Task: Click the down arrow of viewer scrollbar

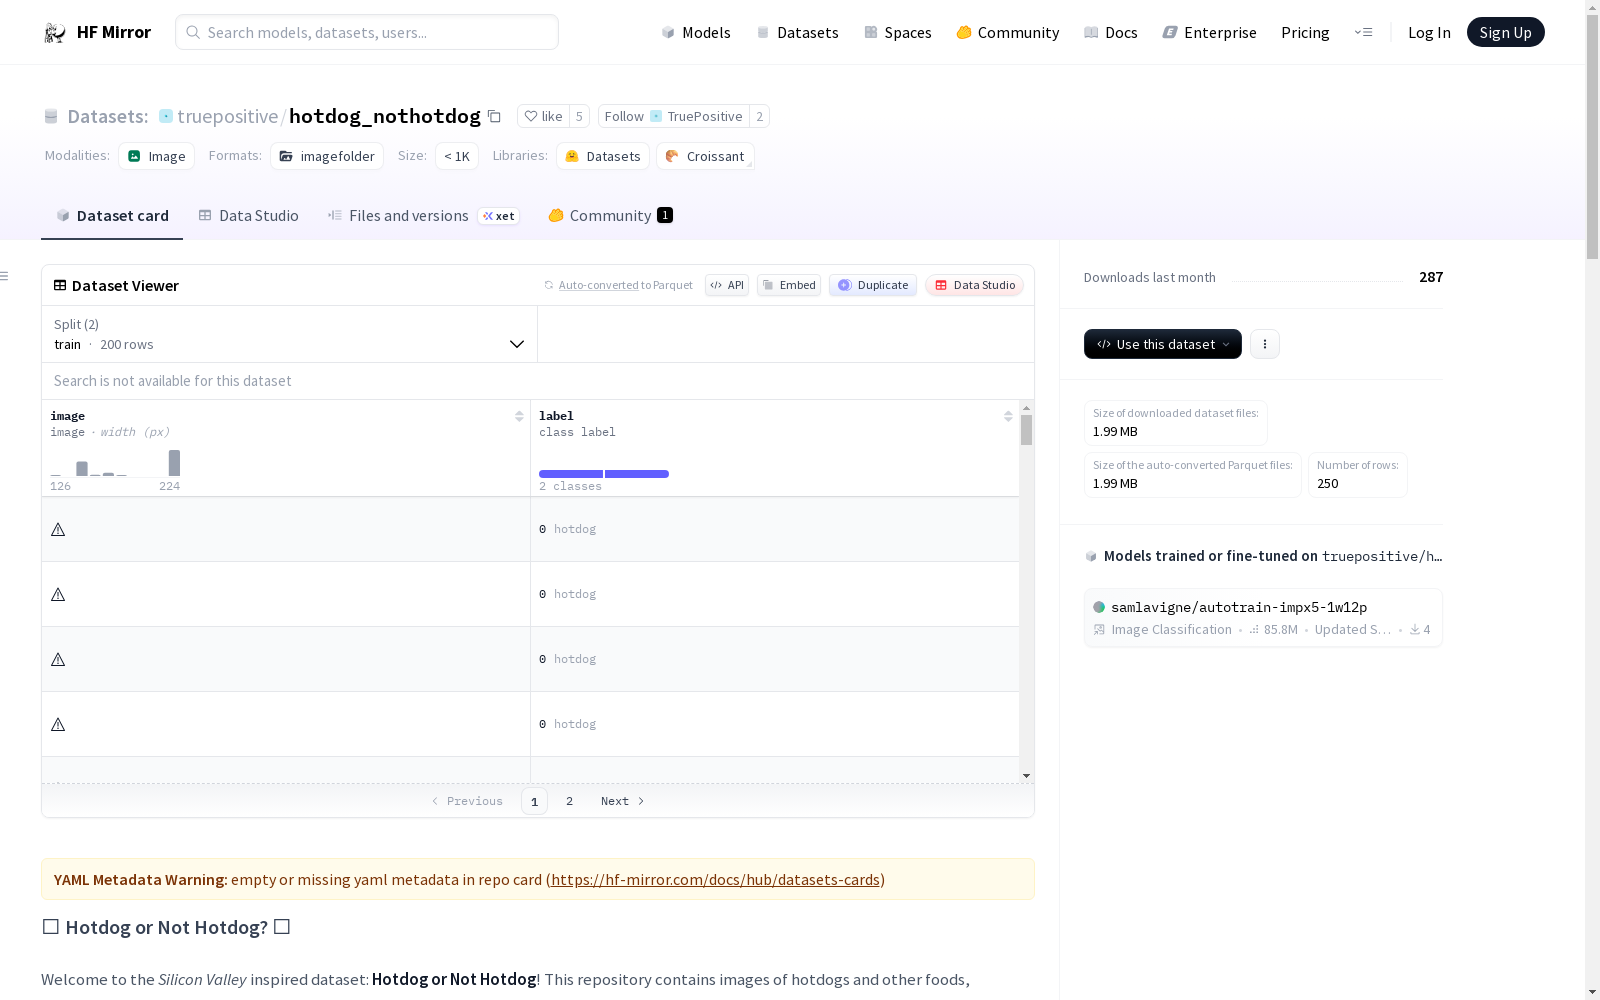Action: point(1026,776)
